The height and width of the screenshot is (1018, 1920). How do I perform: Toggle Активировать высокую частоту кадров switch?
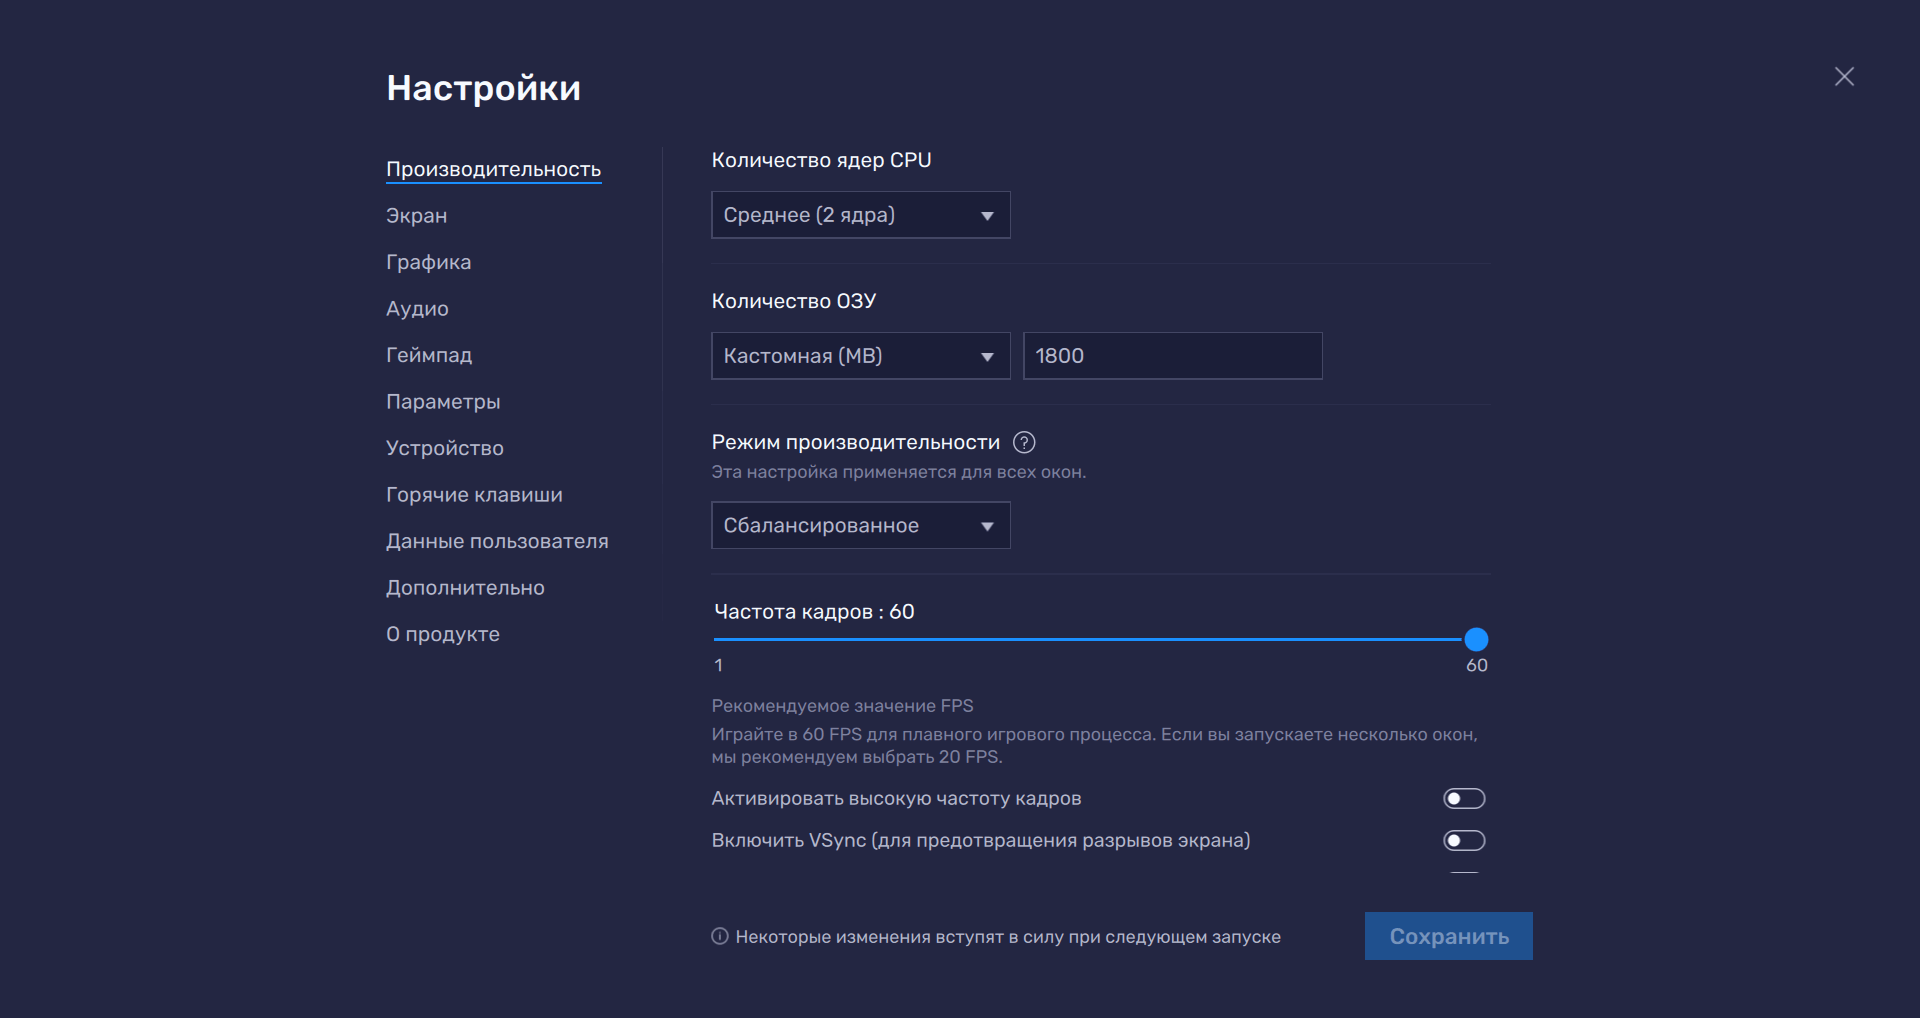click(x=1464, y=798)
